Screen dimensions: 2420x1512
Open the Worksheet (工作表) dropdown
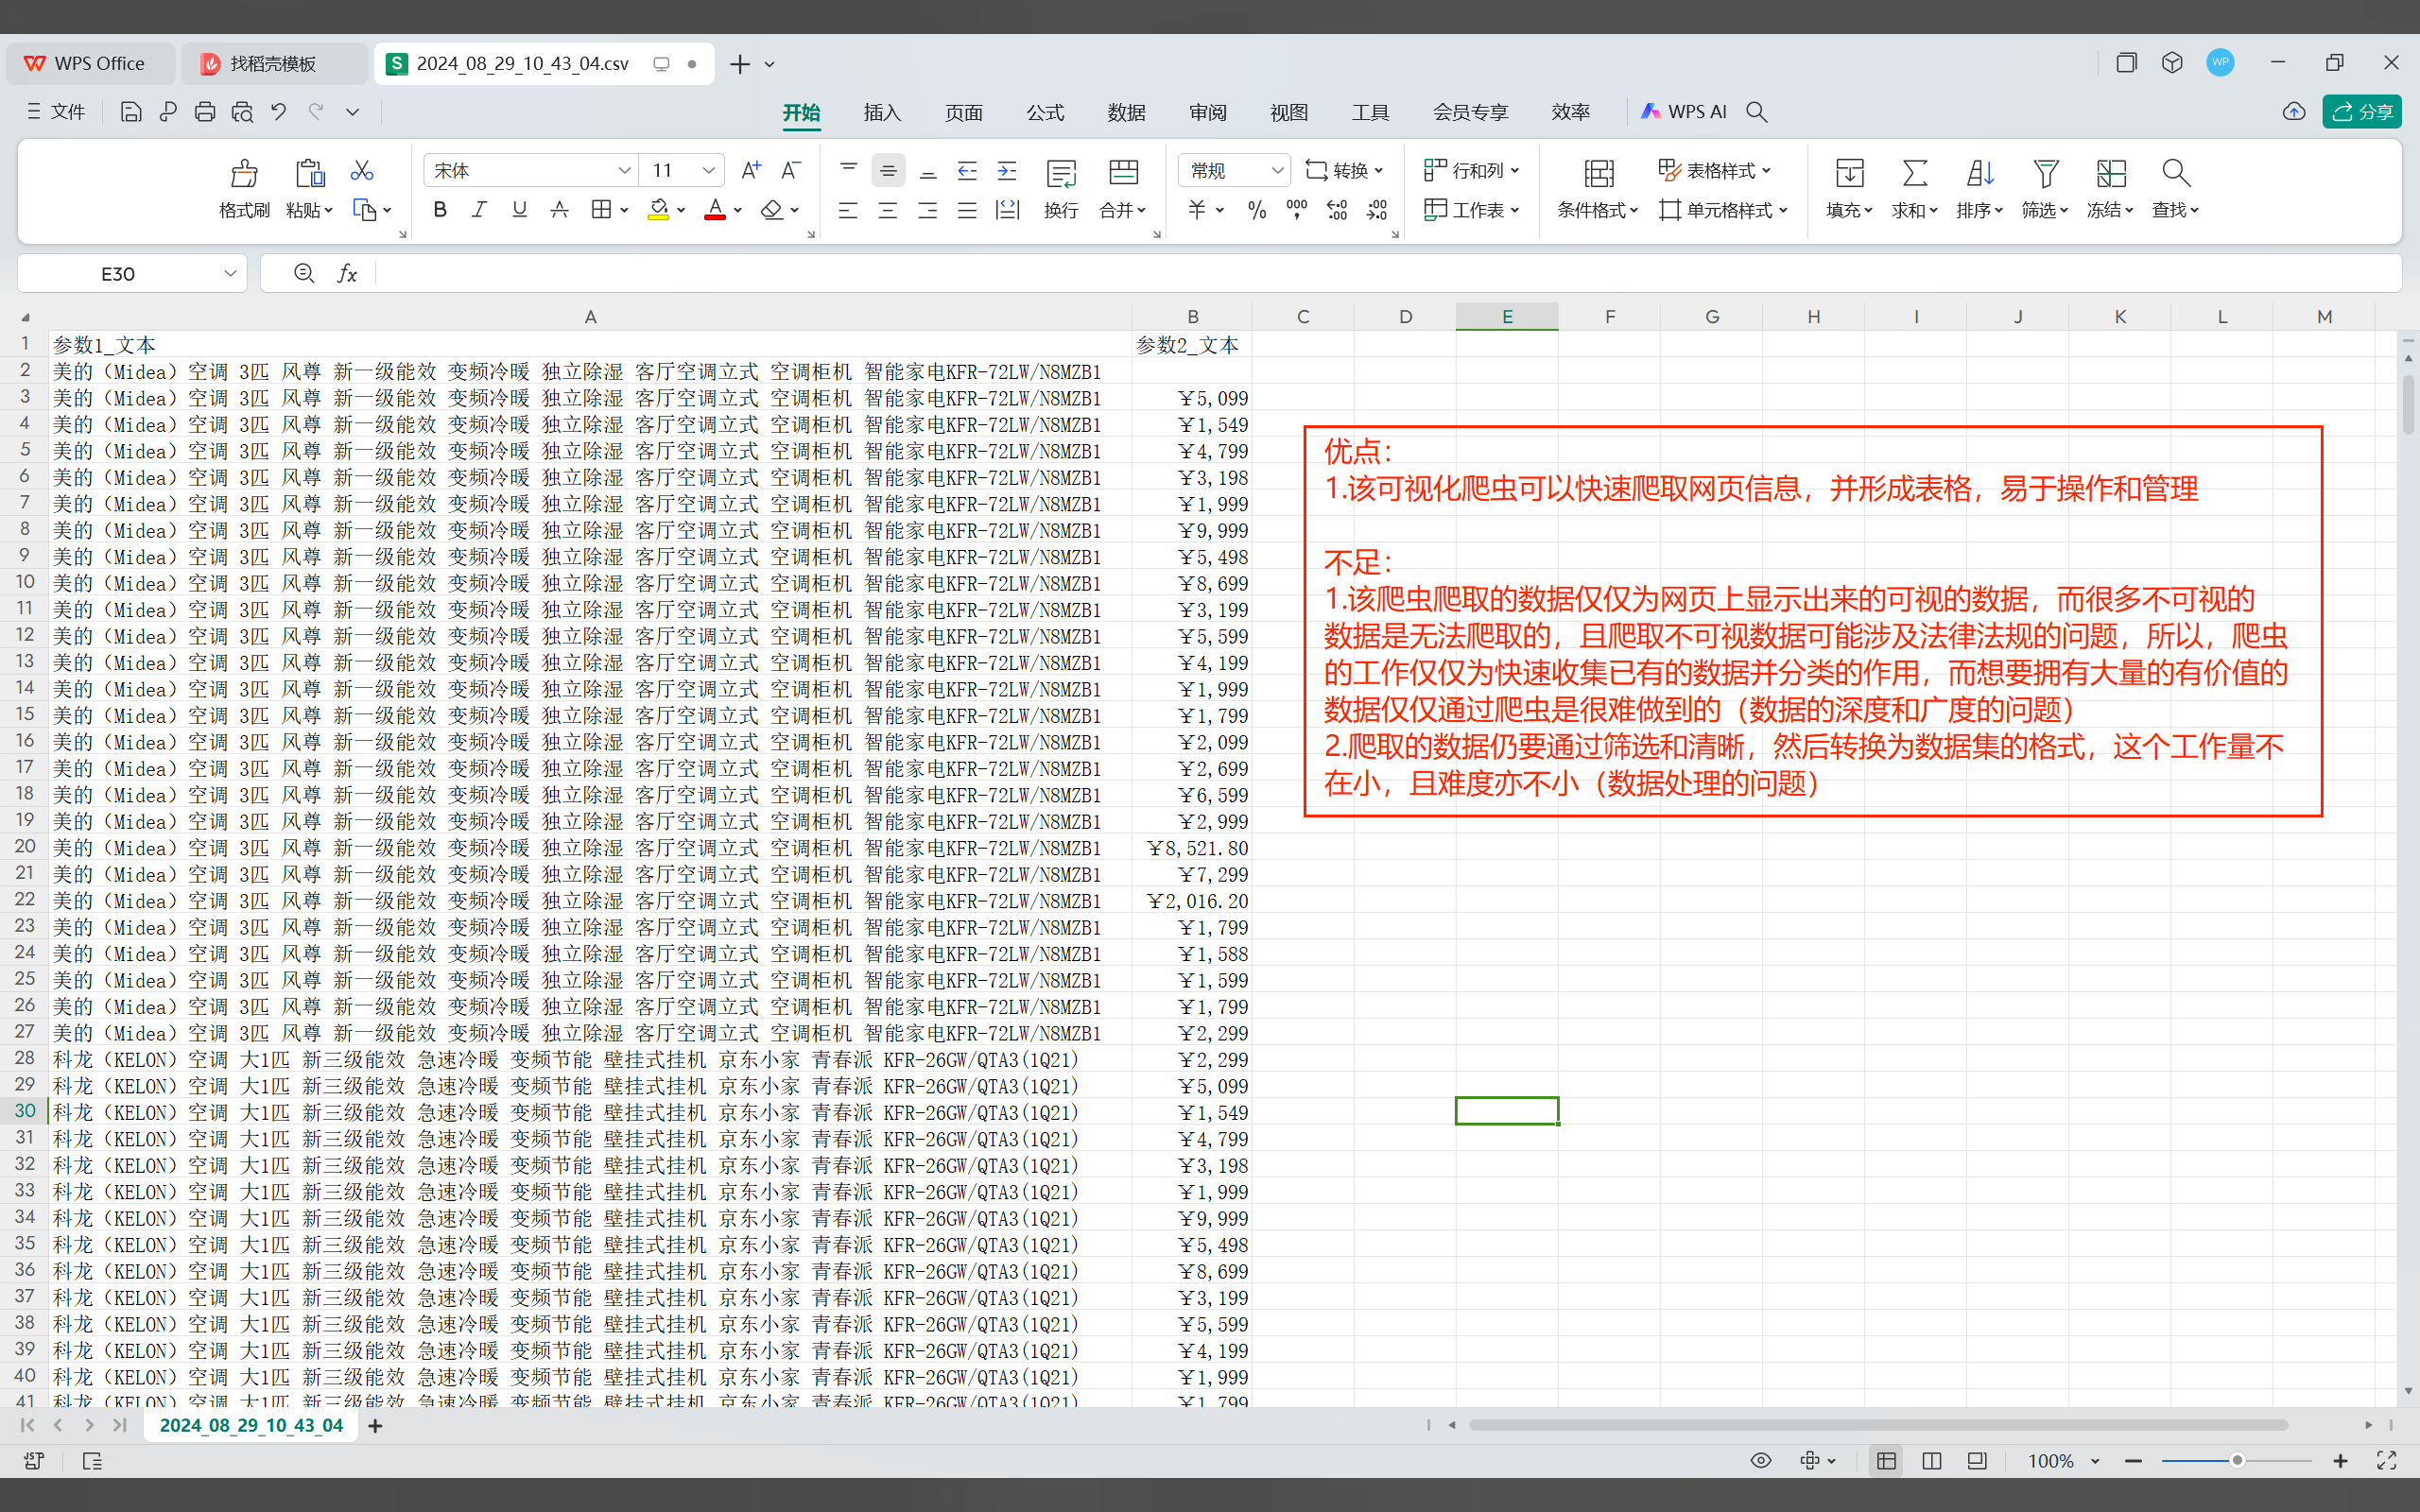1471,210
